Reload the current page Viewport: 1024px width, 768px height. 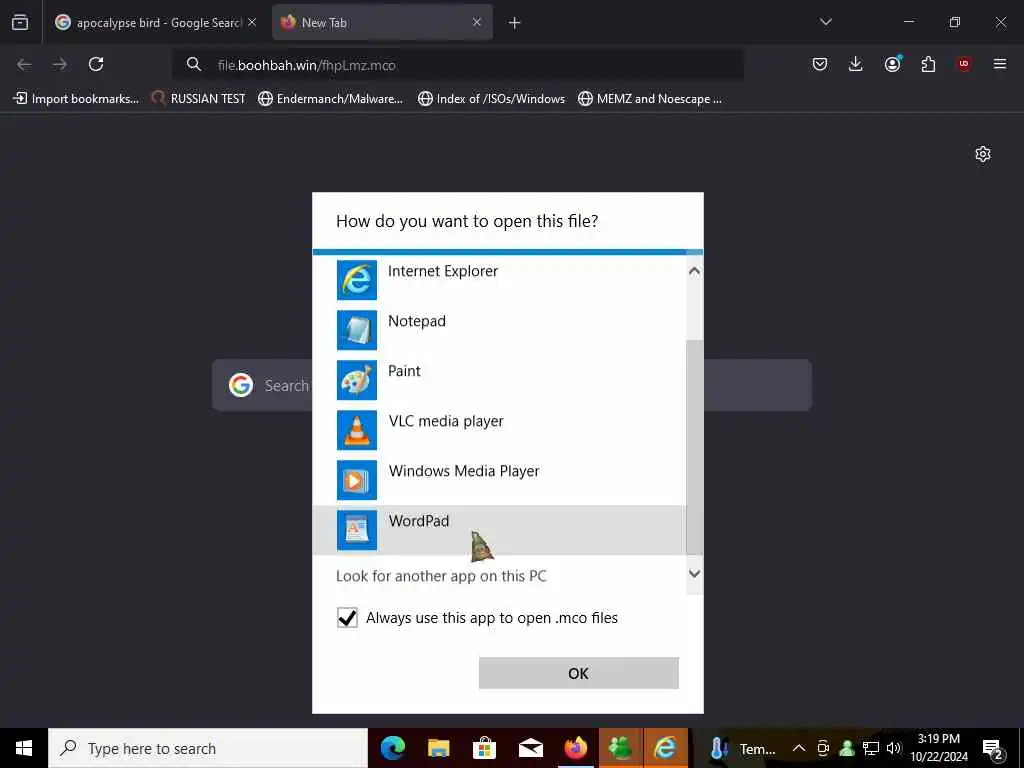tap(96, 64)
